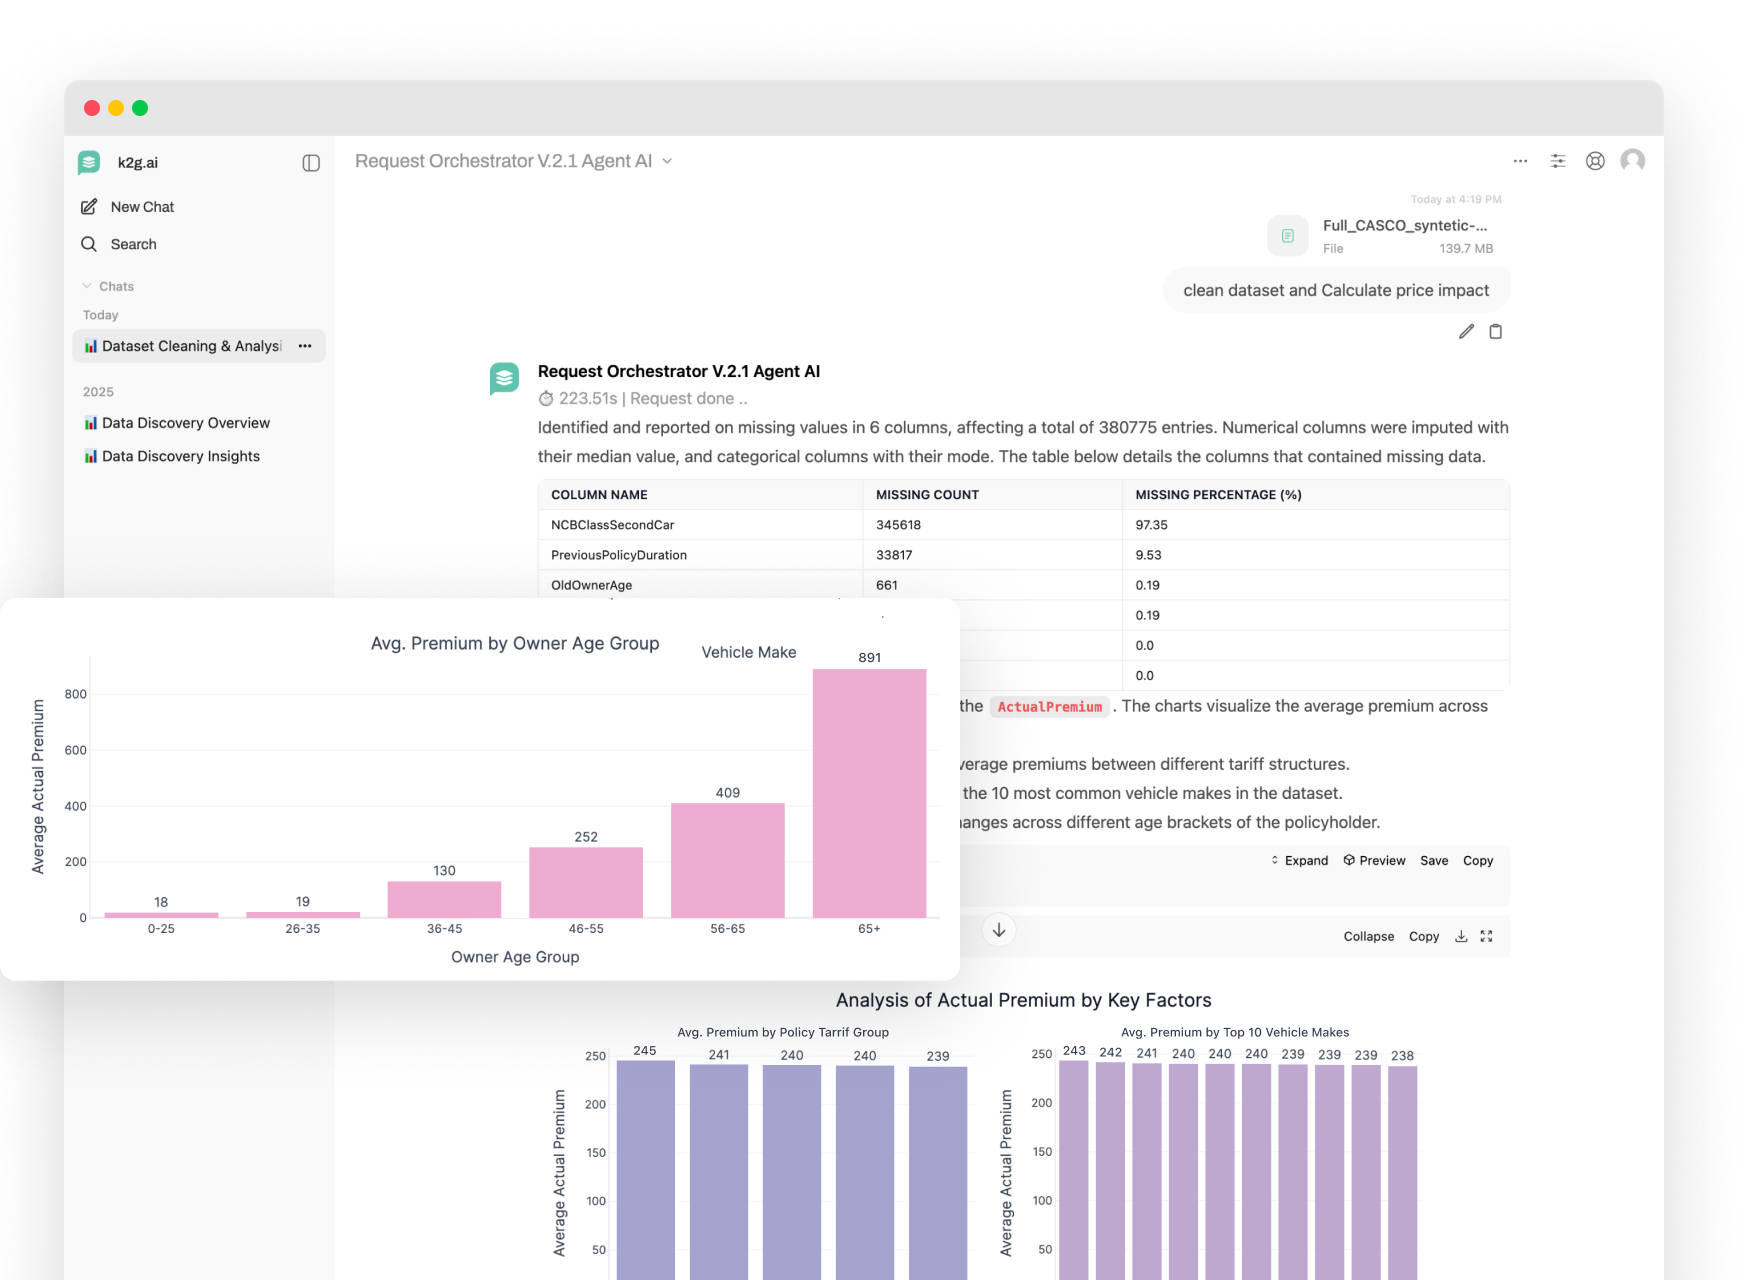Click the Analysis of Actual Premium chart title
The image size is (1744, 1280).
[1023, 1000]
